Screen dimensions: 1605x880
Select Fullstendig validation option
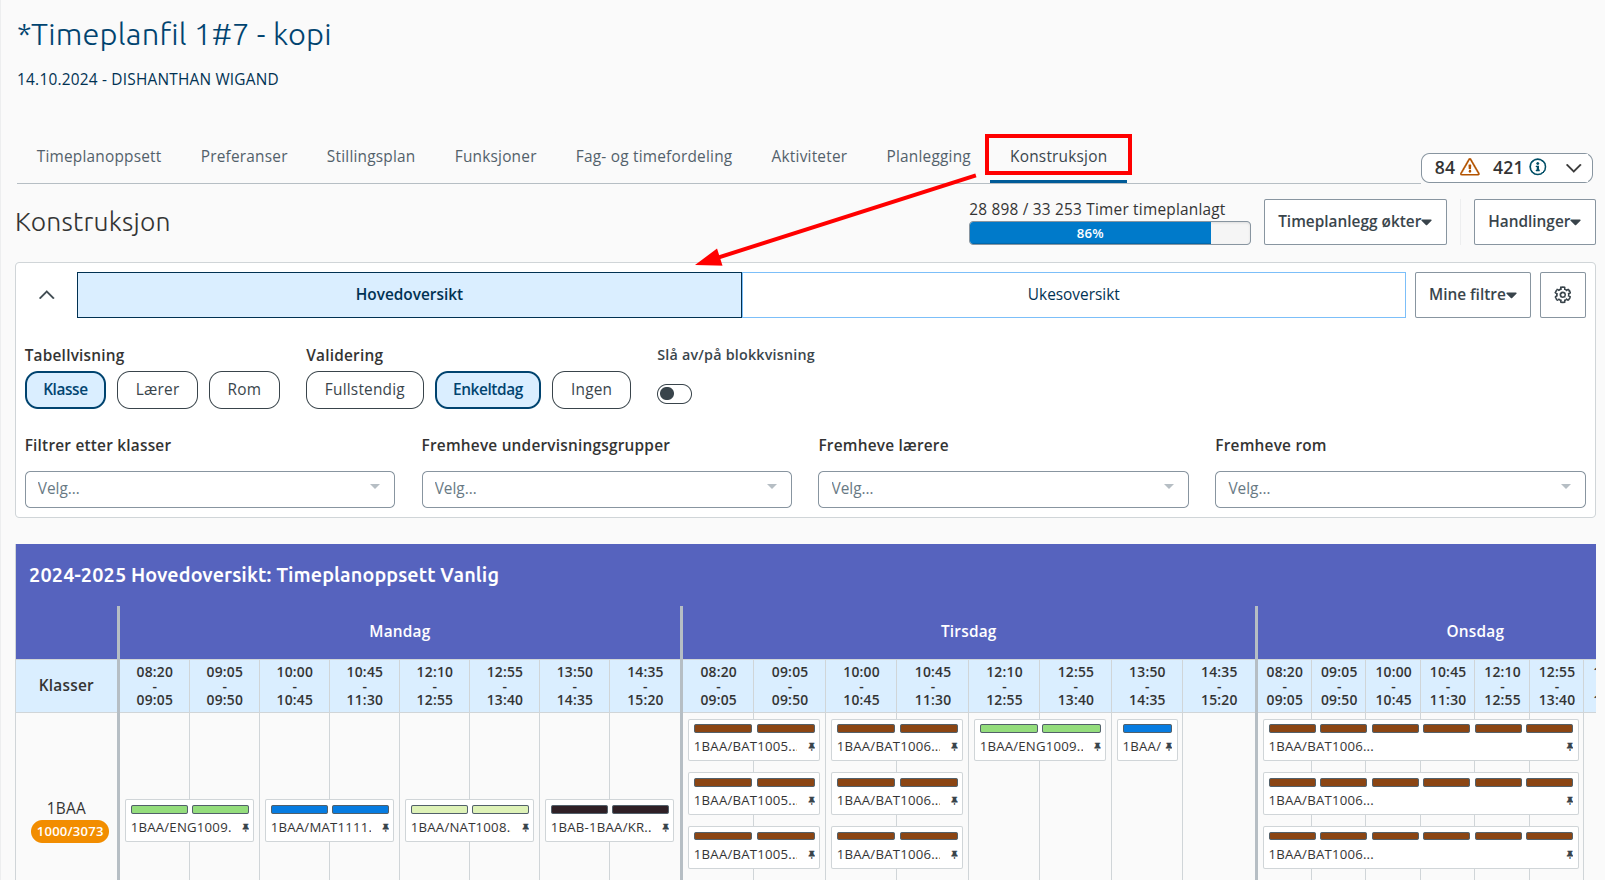click(x=364, y=390)
